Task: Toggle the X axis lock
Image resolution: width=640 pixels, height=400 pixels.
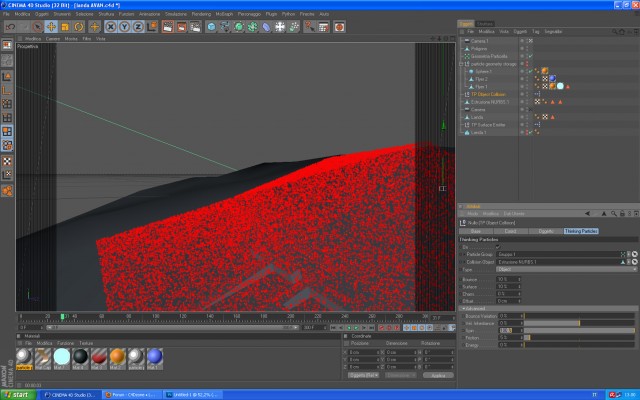Action: click(x=111, y=27)
